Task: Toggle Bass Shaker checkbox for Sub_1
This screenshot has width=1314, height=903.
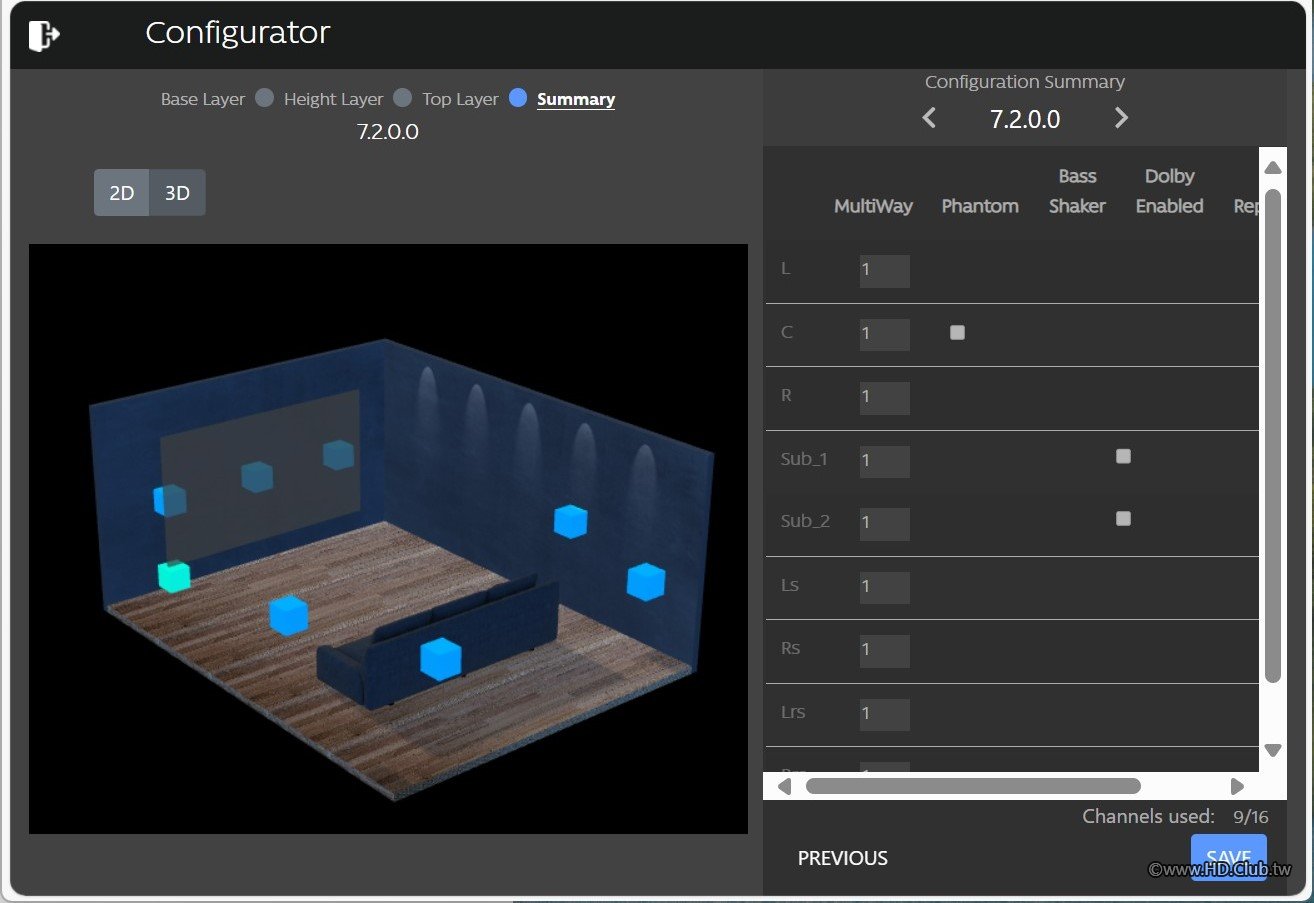Action: pos(1123,456)
